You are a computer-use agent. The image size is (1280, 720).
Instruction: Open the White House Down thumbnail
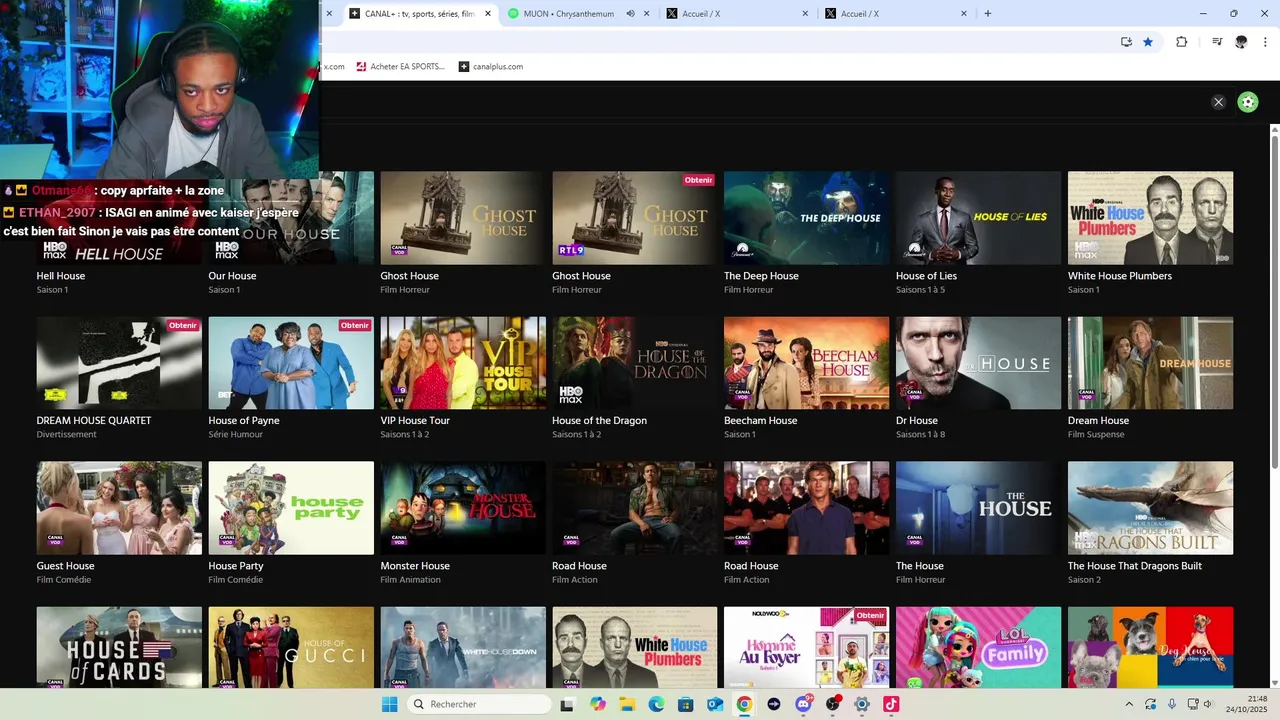(x=463, y=647)
